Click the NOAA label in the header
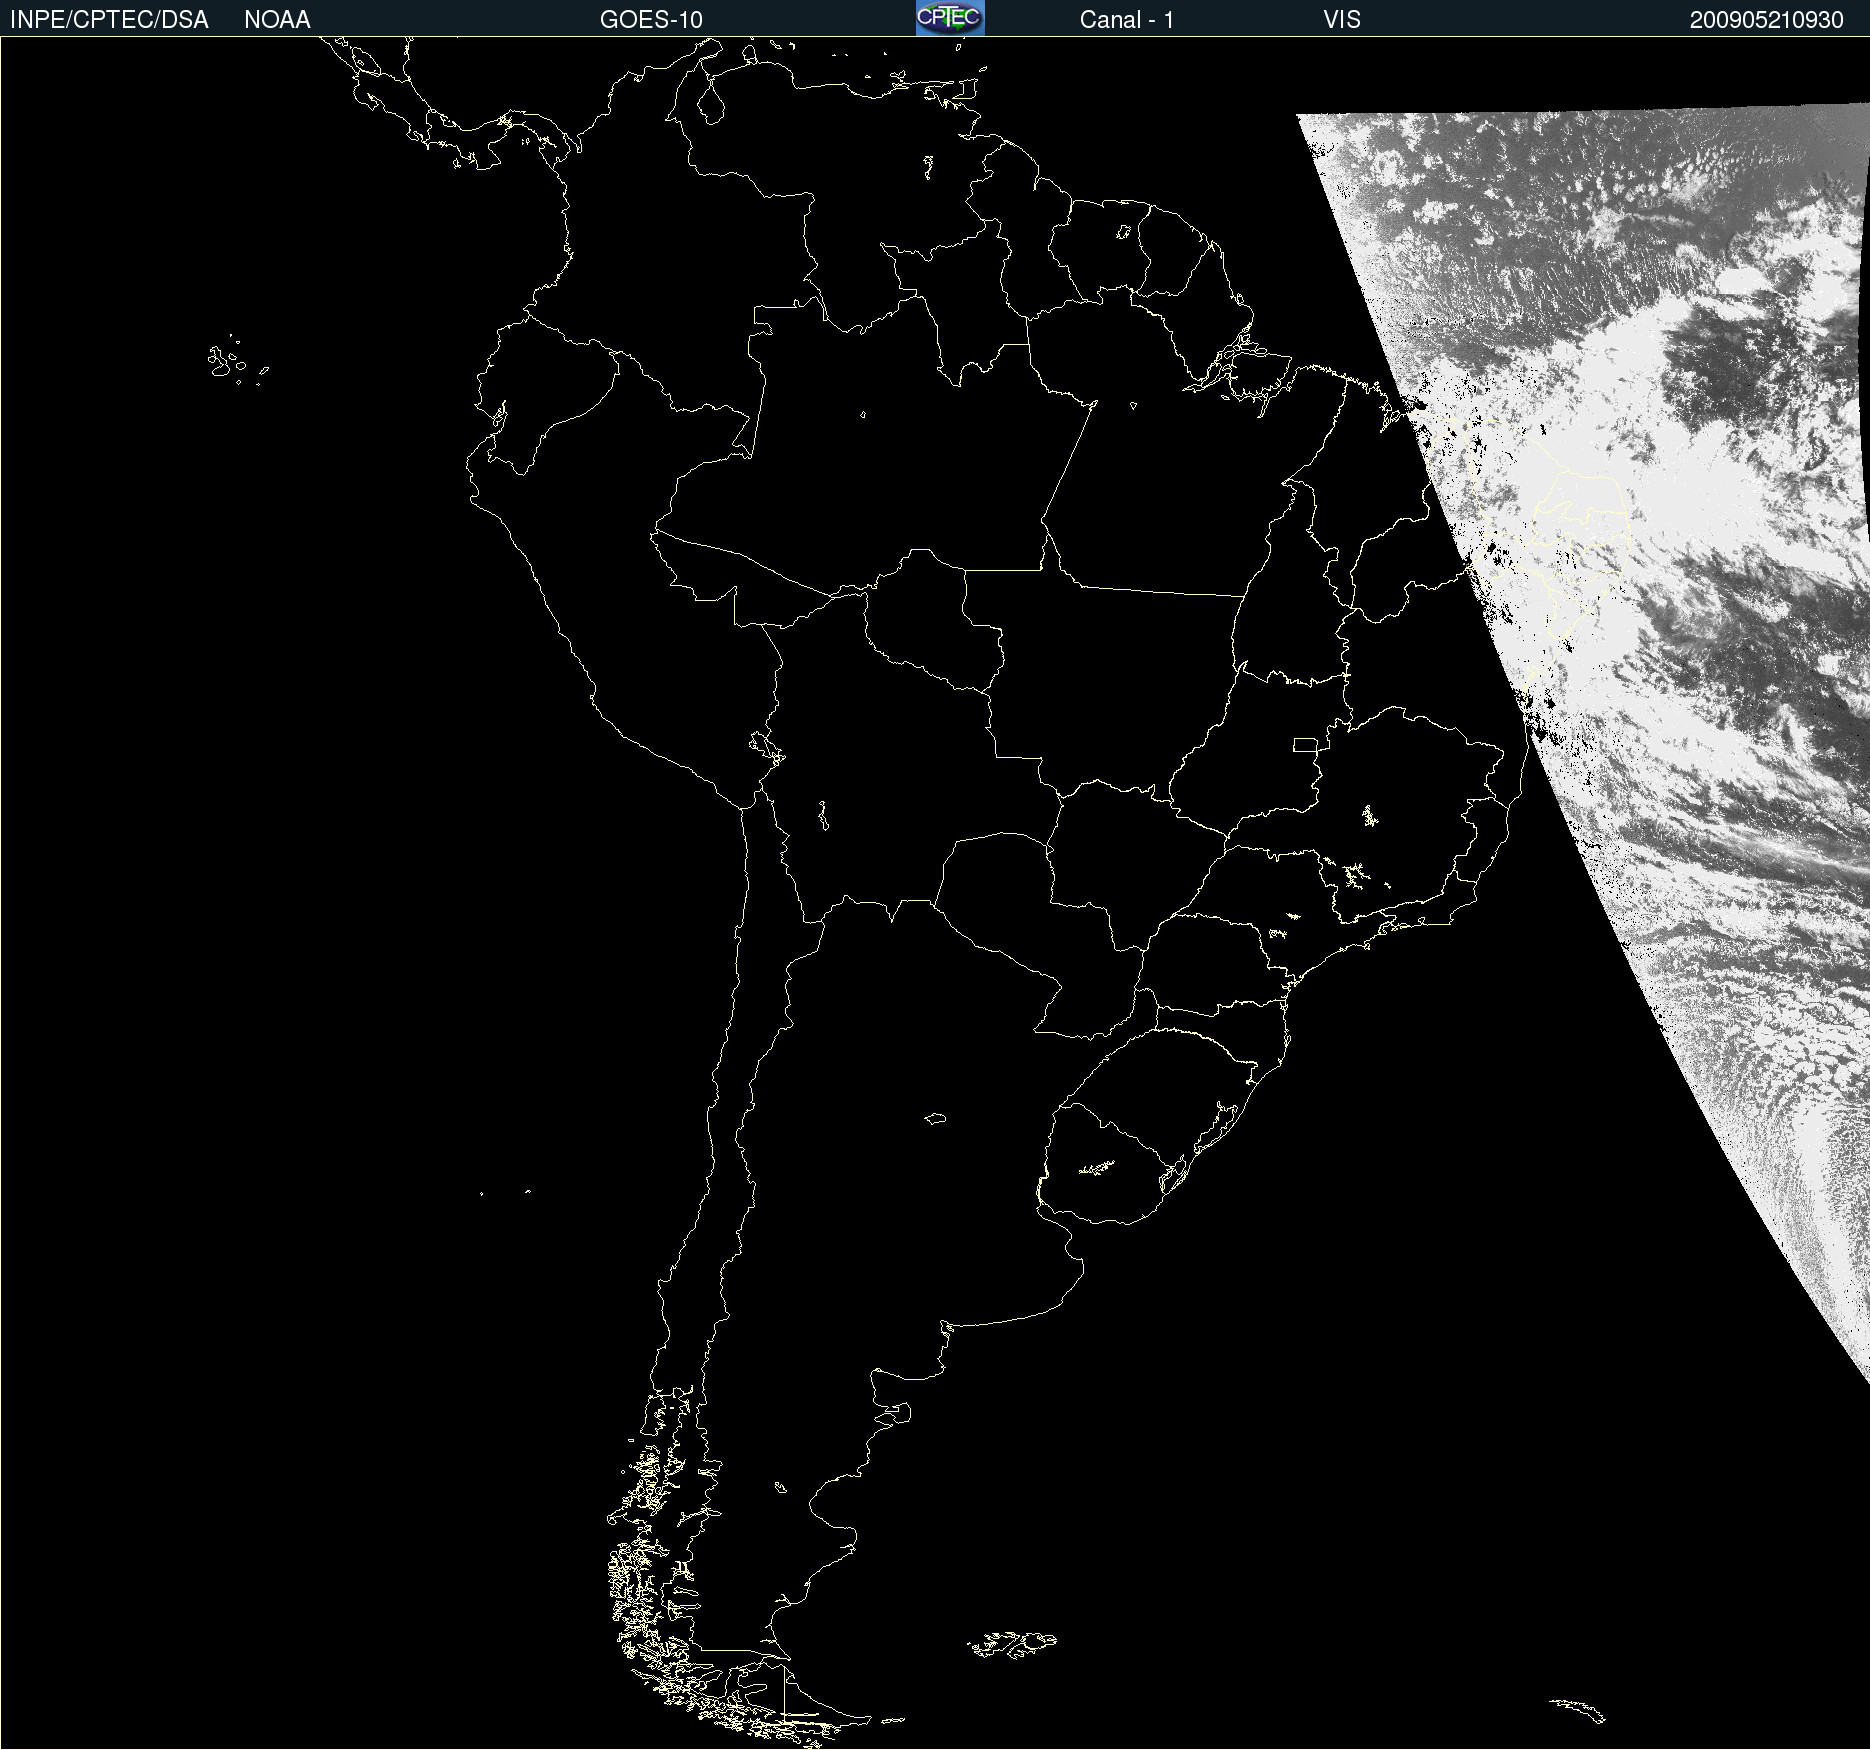The image size is (1870, 1750). [x=277, y=20]
